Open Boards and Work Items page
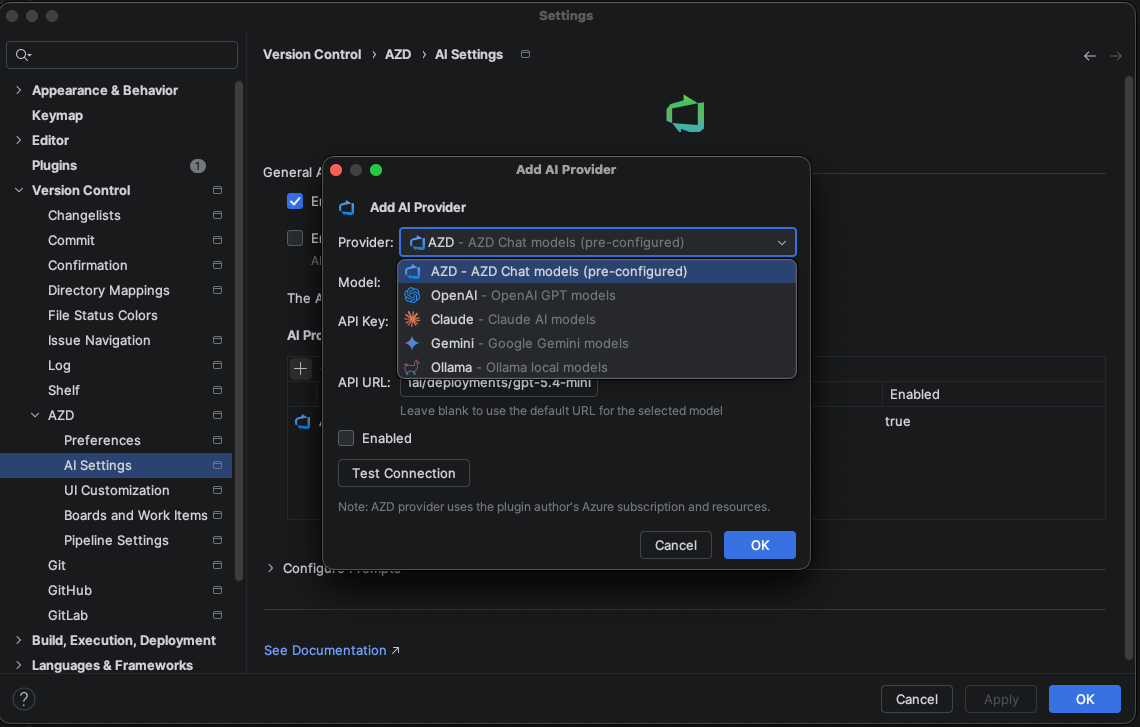The height and width of the screenshot is (727, 1140). (x=135, y=515)
